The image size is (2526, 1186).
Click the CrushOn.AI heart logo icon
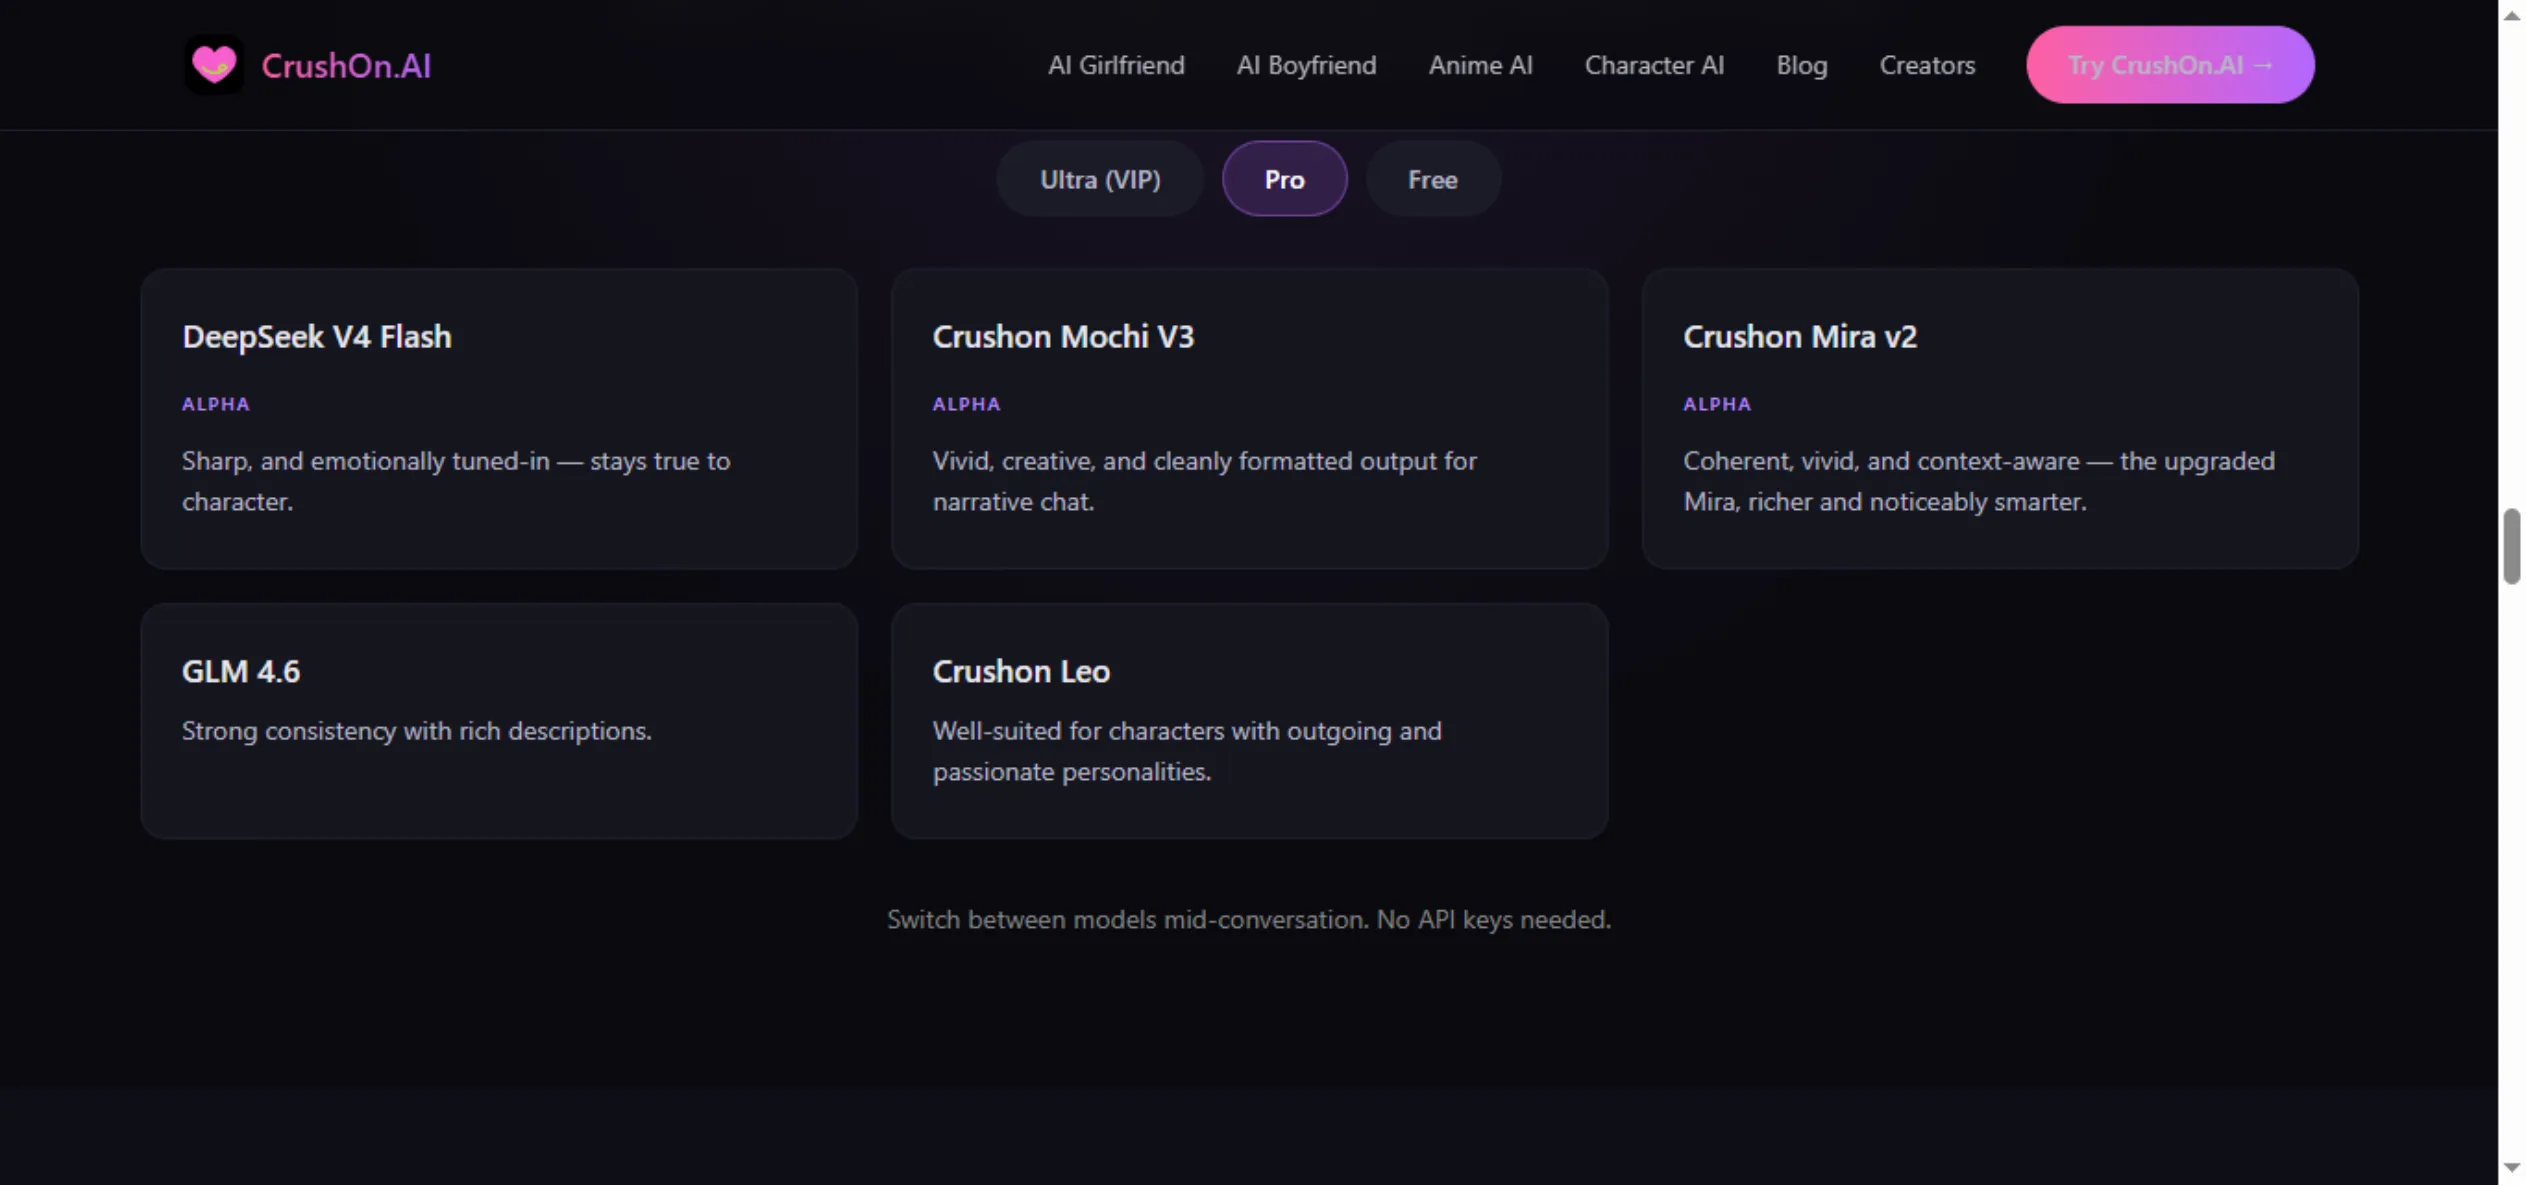(214, 65)
